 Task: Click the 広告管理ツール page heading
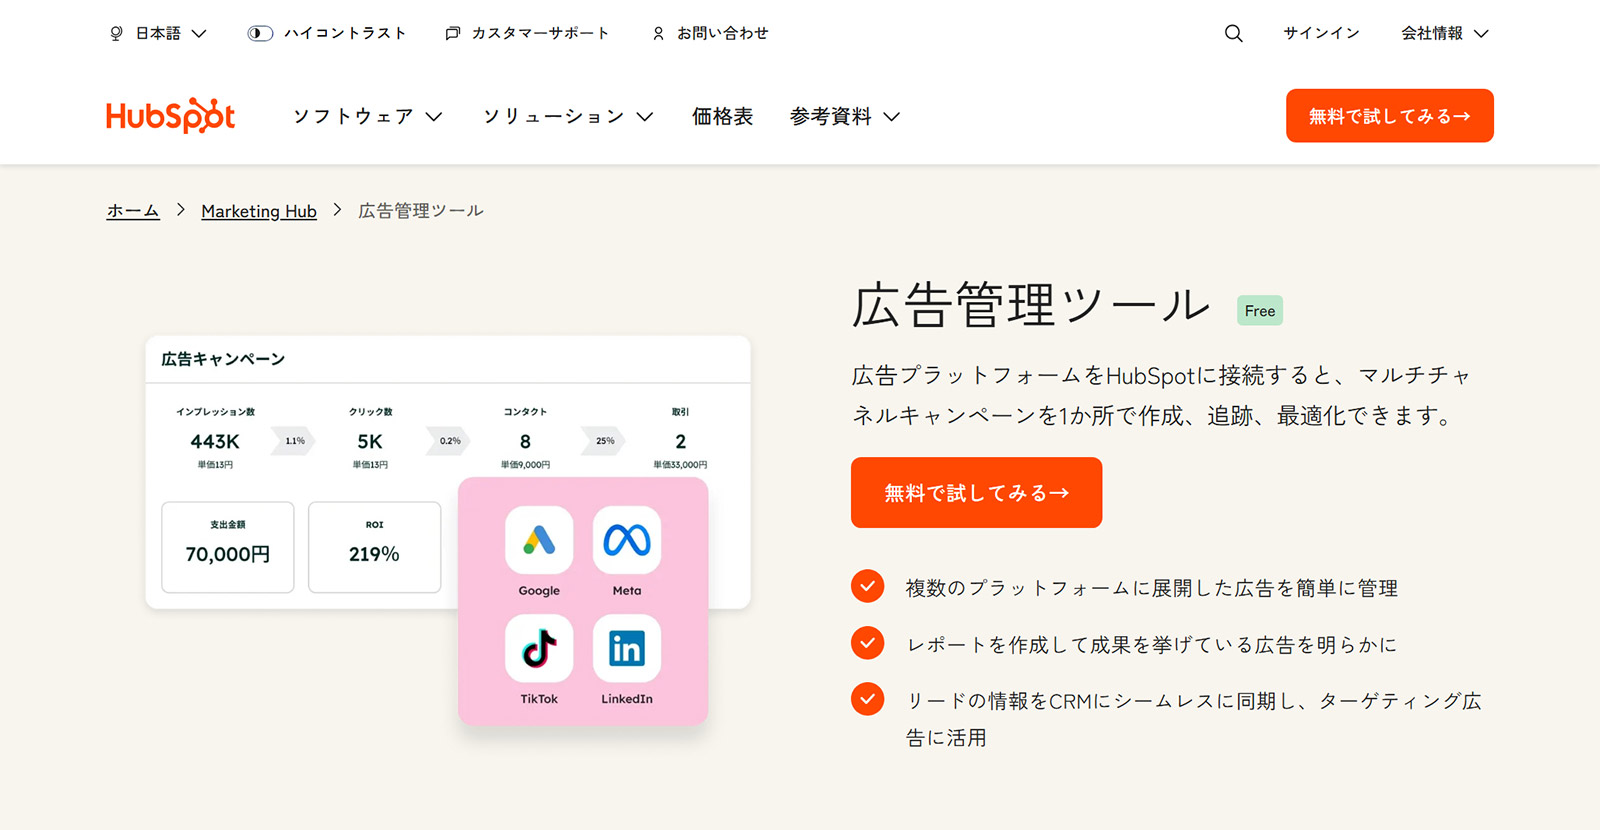pyautogui.click(x=1031, y=305)
